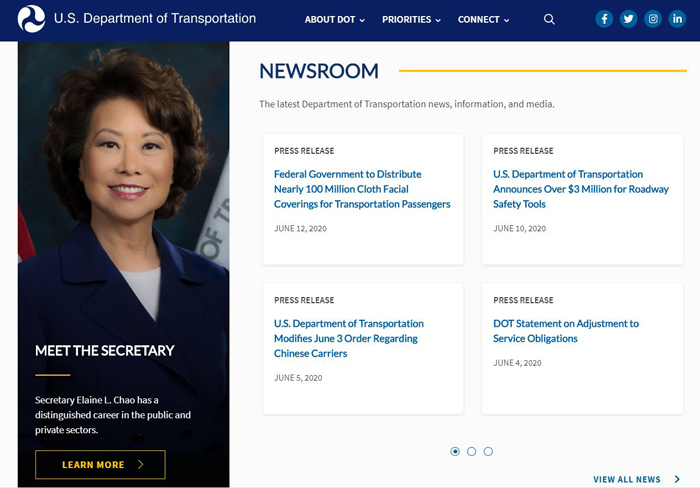Image resolution: width=700 pixels, height=488 pixels.
Task: Click Press Release label above Roadway Safety article
Action: (x=523, y=151)
